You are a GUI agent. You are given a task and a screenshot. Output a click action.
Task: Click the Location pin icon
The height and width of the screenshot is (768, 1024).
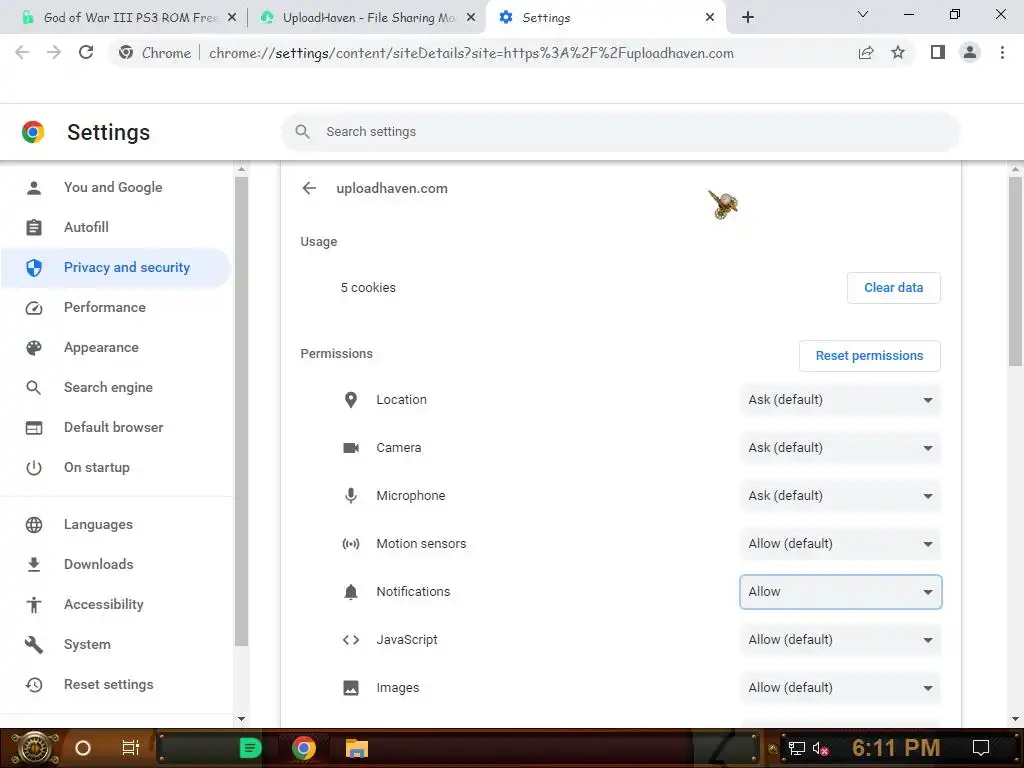(x=351, y=400)
